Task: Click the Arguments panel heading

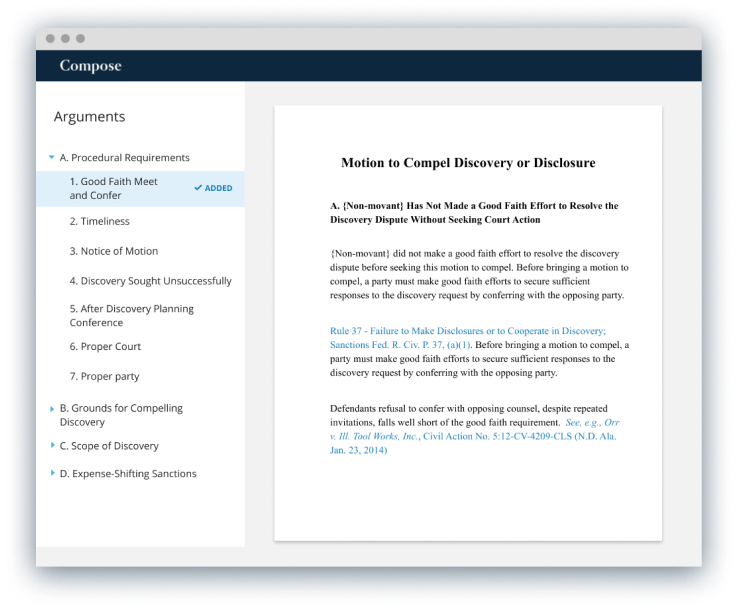Action: pyautogui.click(x=89, y=117)
